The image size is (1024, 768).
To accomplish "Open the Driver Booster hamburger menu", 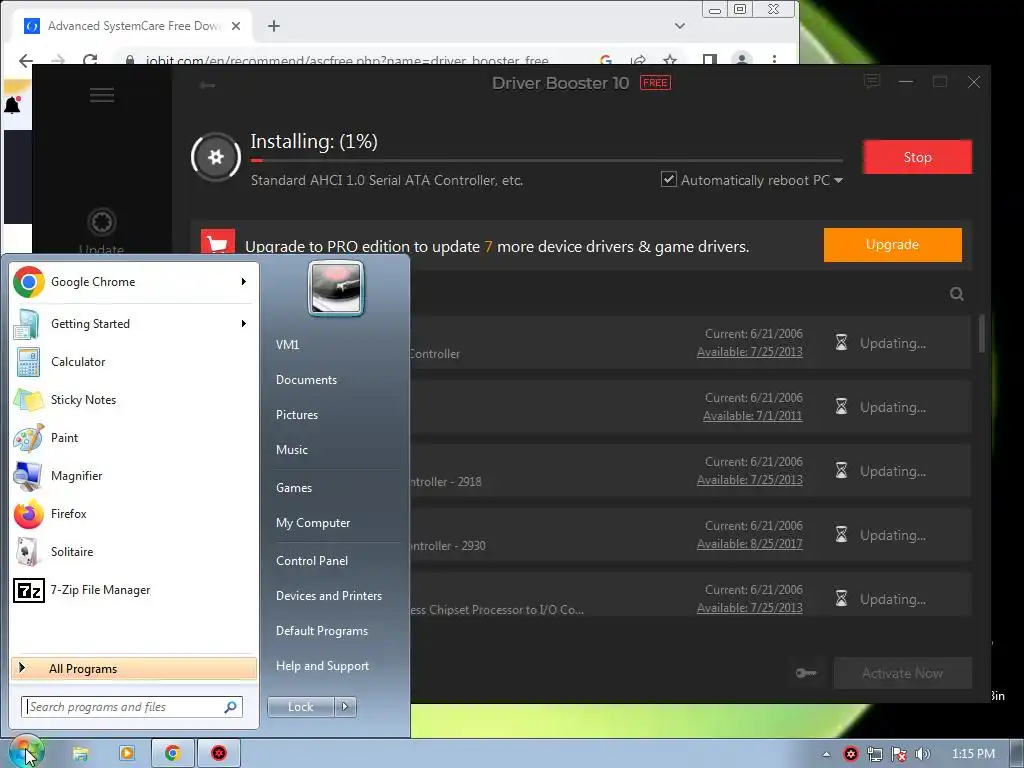I will 102,95.
